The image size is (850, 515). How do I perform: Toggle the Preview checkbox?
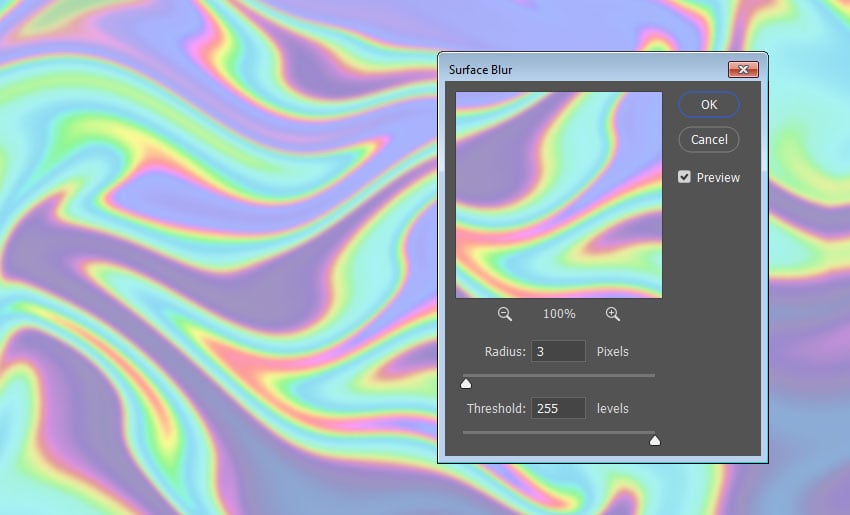click(684, 177)
